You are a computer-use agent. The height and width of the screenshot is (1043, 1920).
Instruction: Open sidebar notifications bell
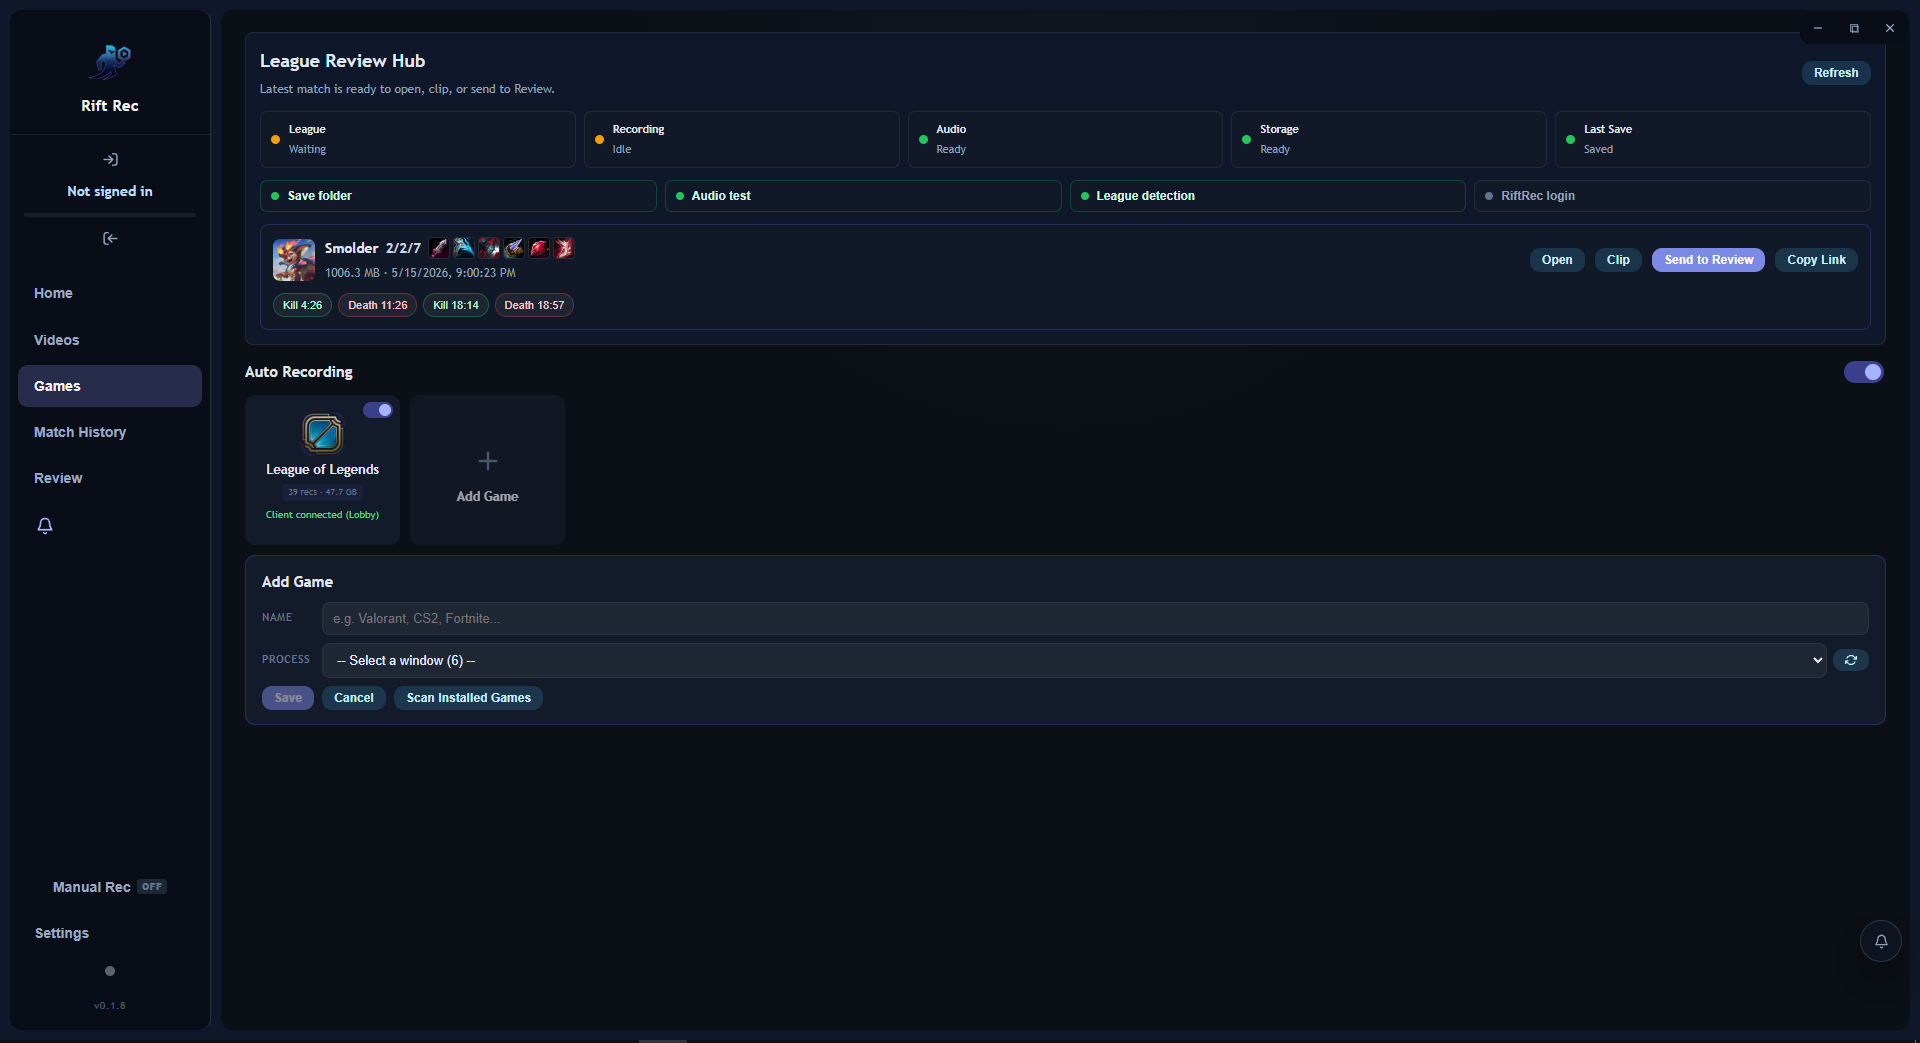45,526
